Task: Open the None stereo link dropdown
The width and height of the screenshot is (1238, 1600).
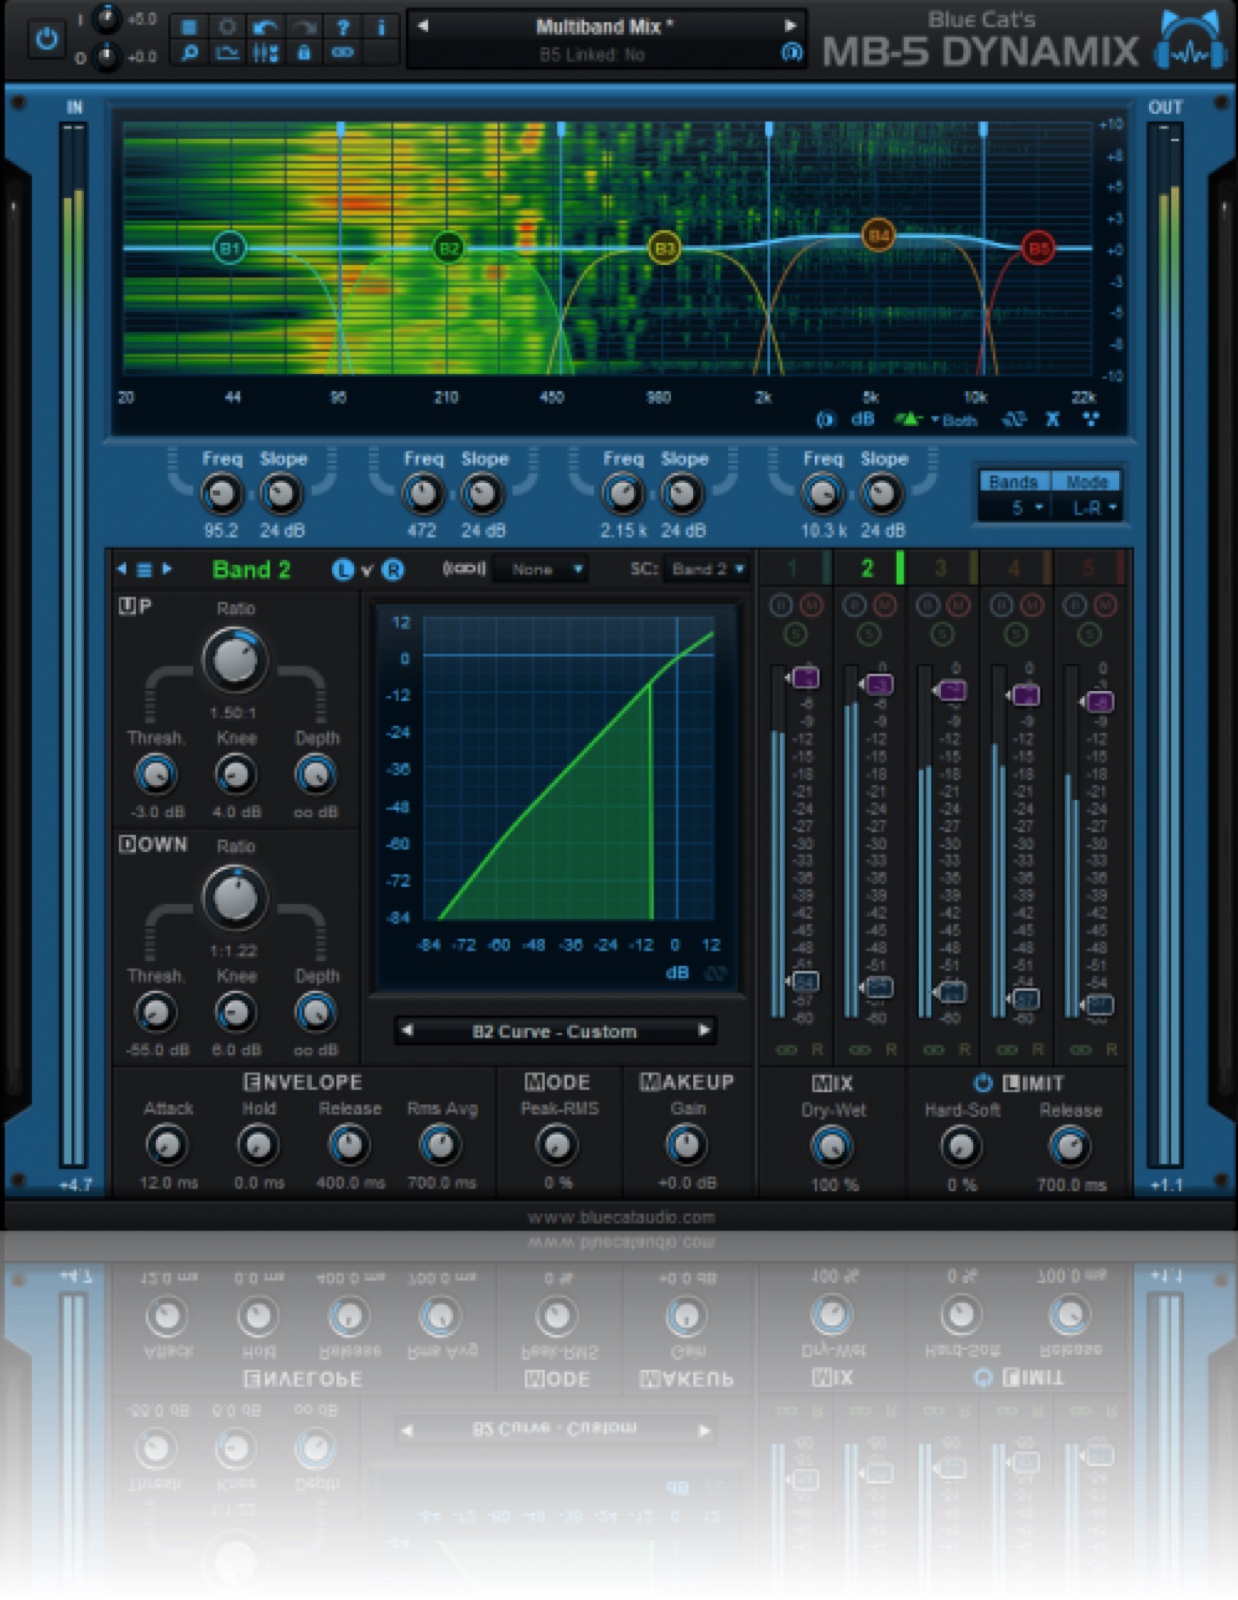Action: point(541,569)
